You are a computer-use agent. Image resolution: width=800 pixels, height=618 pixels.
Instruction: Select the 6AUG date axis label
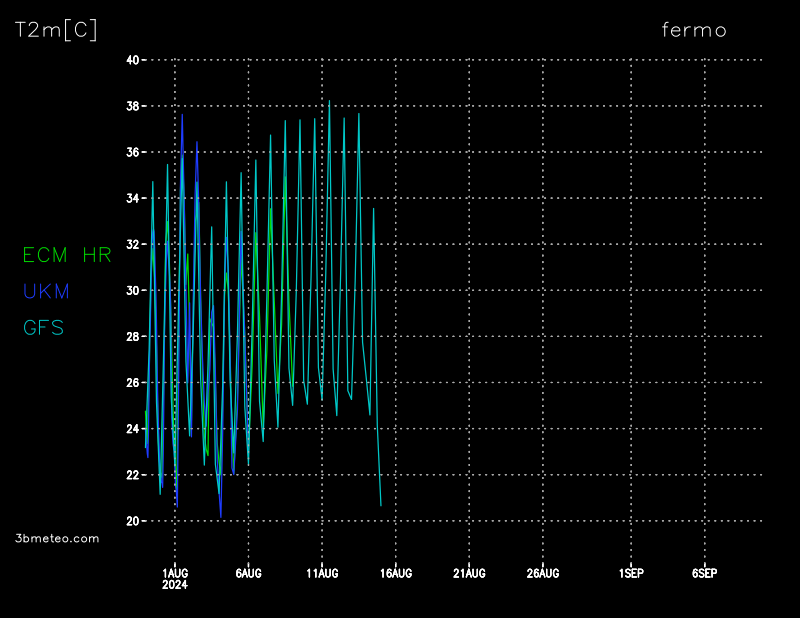tap(248, 573)
